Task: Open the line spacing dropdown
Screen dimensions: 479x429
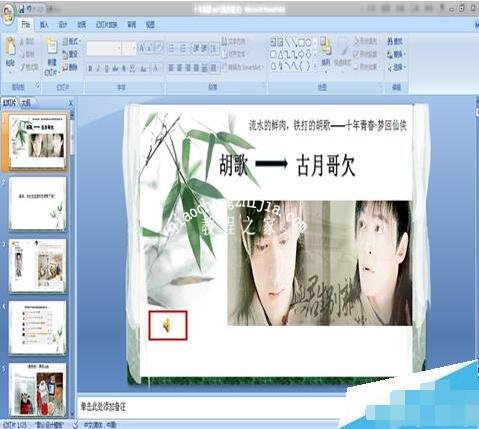Action: pyautogui.click(x=215, y=49)
